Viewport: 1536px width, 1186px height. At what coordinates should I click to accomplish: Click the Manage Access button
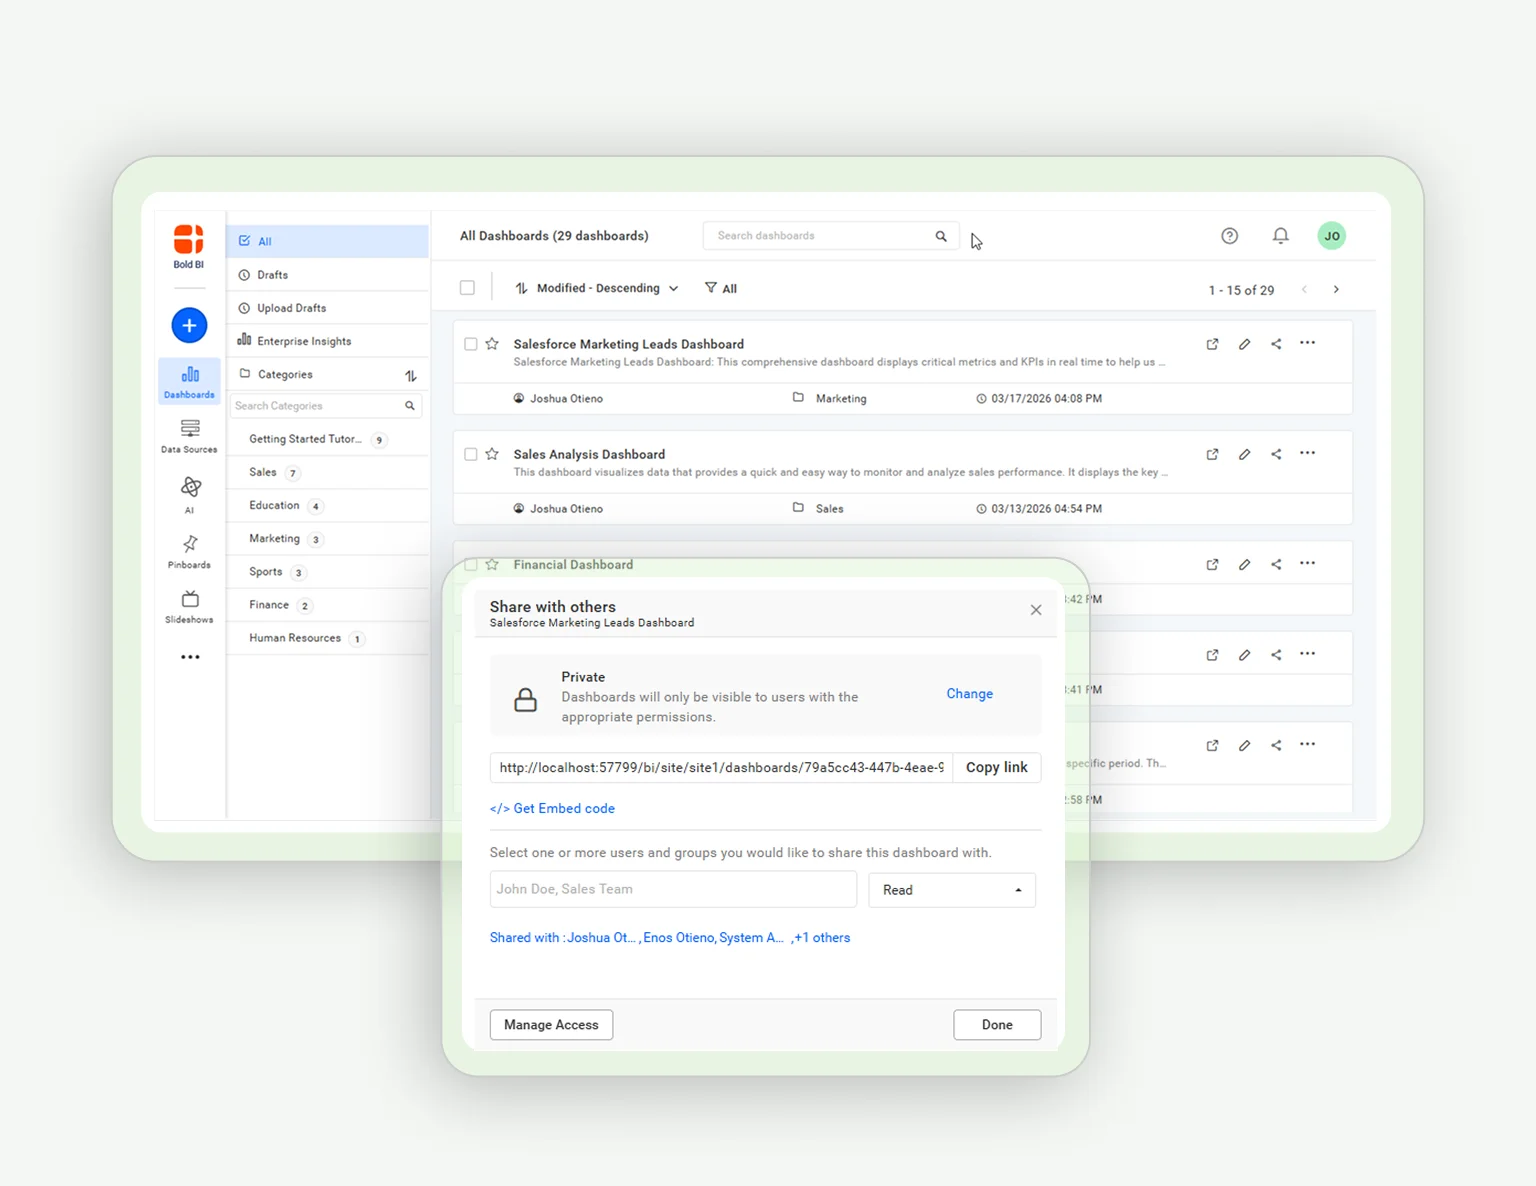[551, 1025]
